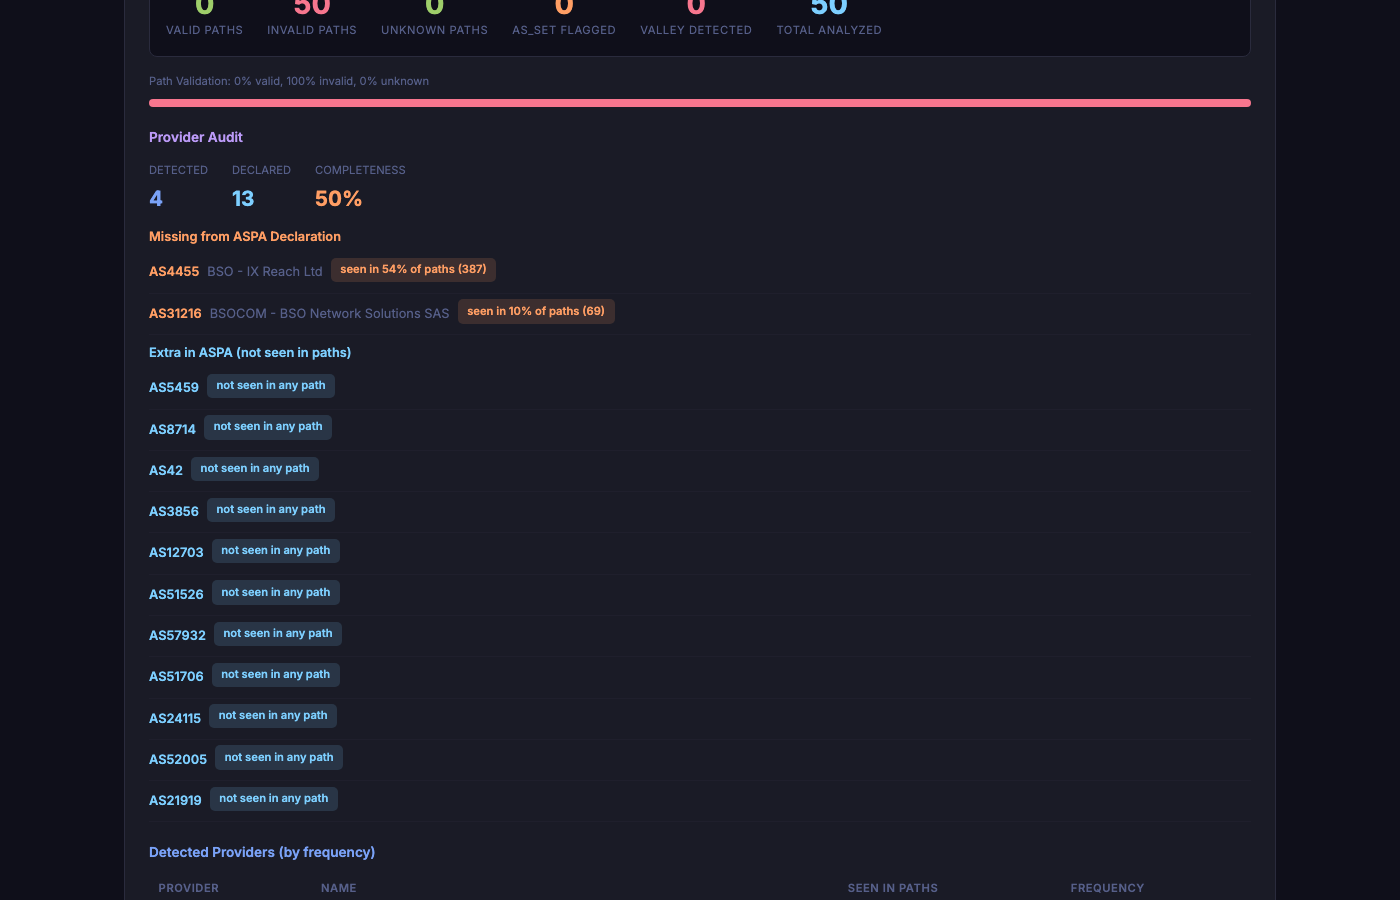Click the Provider Audit heading

coord(196,137)
